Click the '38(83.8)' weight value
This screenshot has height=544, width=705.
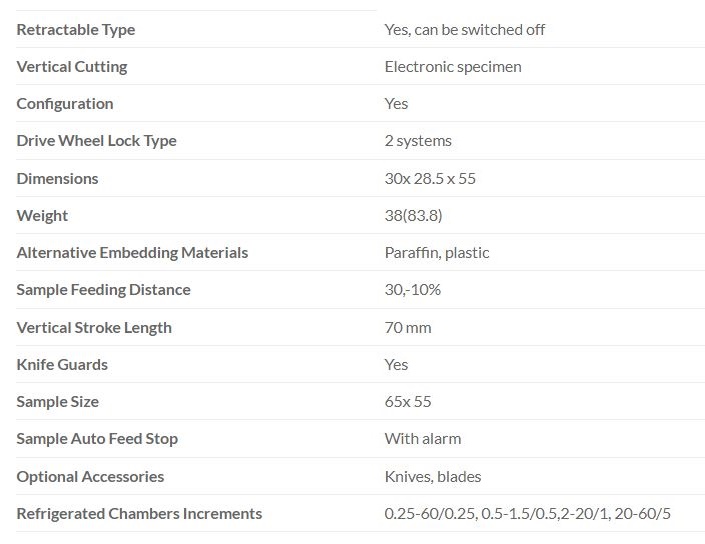tap(414, 215)
